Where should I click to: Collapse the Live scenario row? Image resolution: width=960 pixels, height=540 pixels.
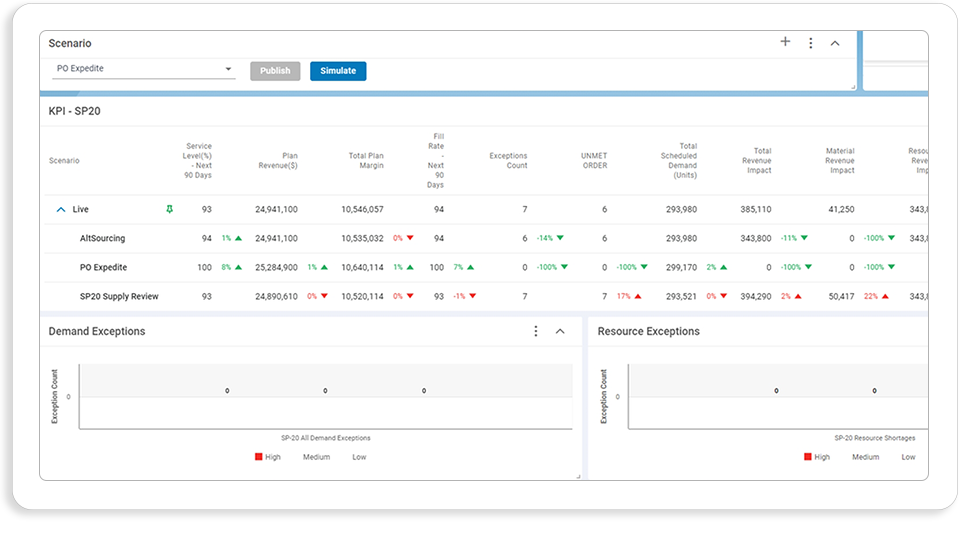pyautogui.click(x=61, y=209)
